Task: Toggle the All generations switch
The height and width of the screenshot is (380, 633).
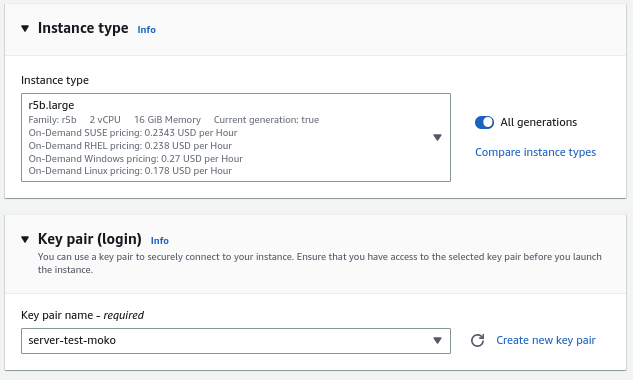Action: click(484, 122)
